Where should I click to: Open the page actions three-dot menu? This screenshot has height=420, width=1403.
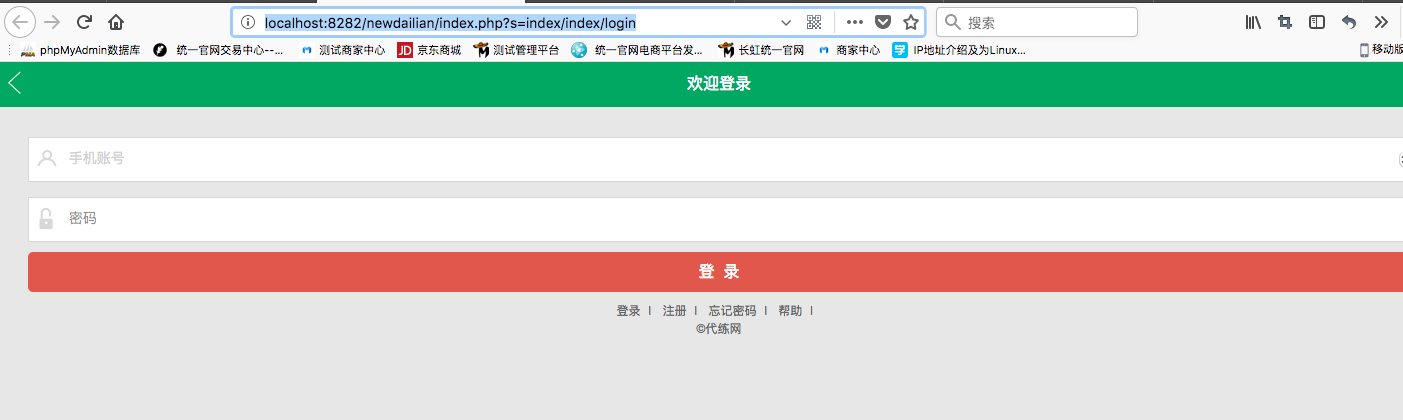[855, 22]
